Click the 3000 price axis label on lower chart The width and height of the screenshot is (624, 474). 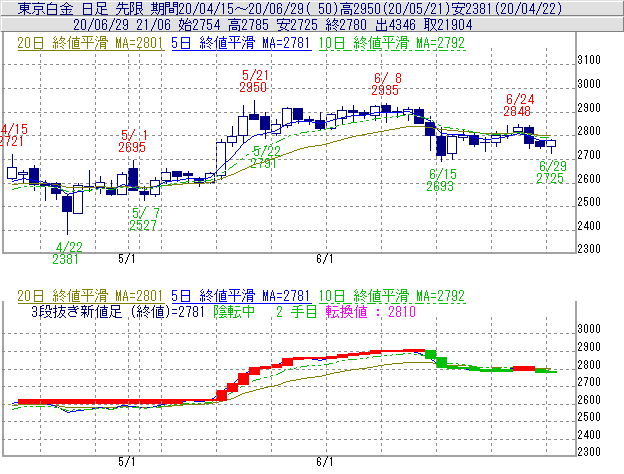tap(589, 329)
